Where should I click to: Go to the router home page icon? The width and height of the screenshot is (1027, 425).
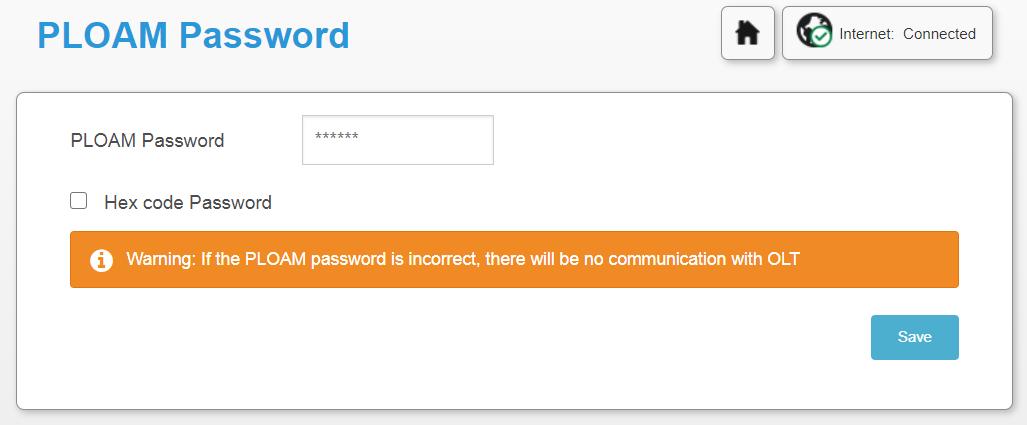[x=747, y=33]
